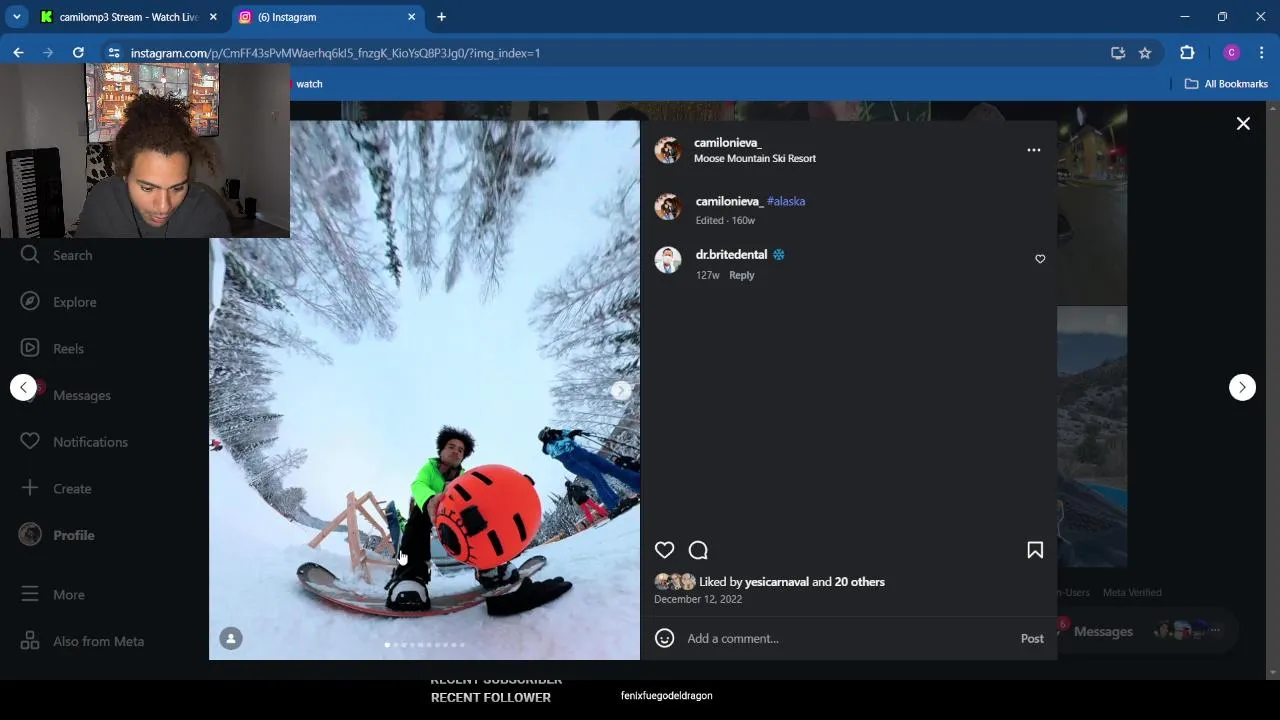Click dr.britedental's avatar
This screenshot has height=720, width=1280.
pos(668,260)
